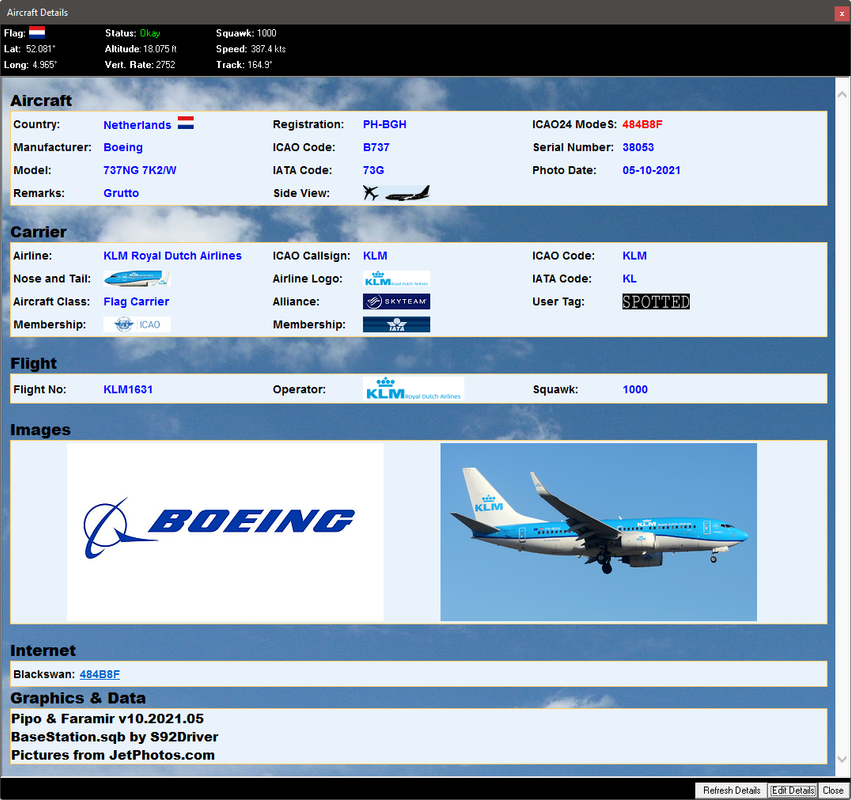Screen dimensions: 851x800
Task: Click the carrier ICAO Code KLM value
Action: pos(634,256)
